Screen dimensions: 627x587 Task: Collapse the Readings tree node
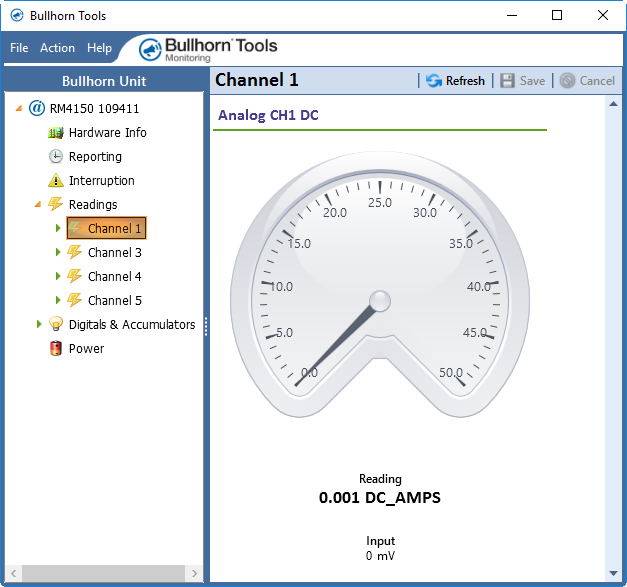point(38,205)
